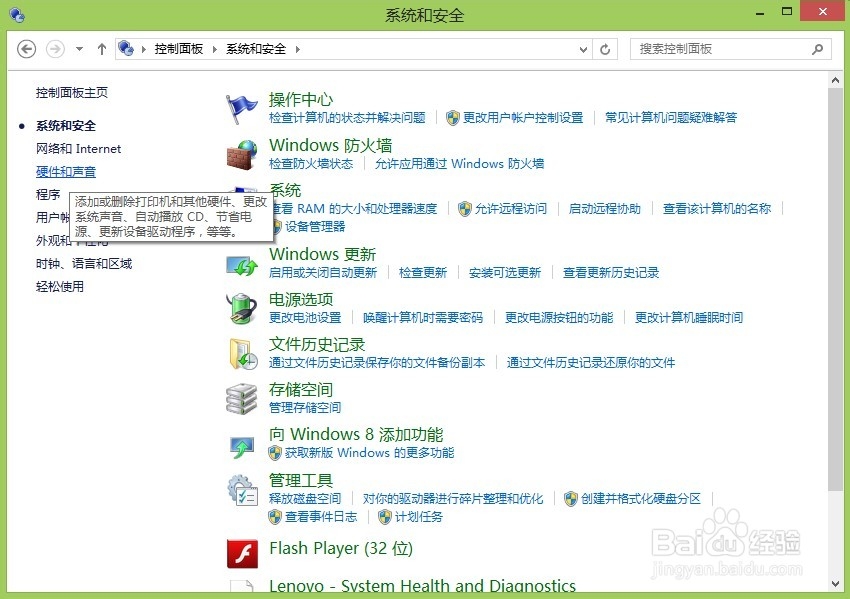This screenshot has width=850, height=599.
Task: Open the Power Options battery icon
Action: (242, 308)
